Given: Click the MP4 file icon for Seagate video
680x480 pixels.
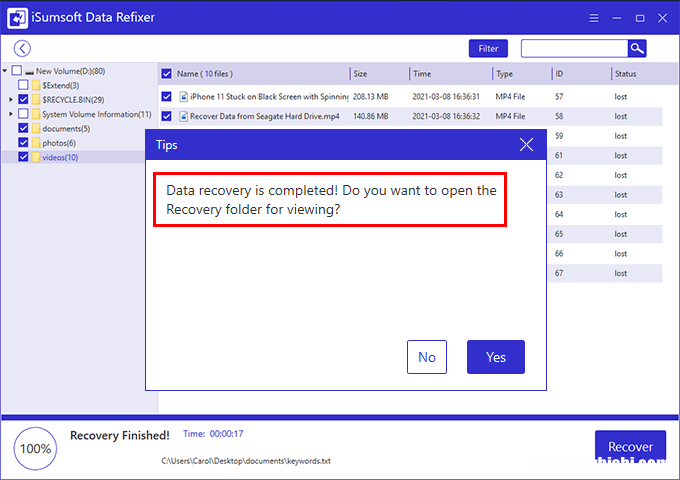Looking at the screenshot, I should (x=184, y=116).
